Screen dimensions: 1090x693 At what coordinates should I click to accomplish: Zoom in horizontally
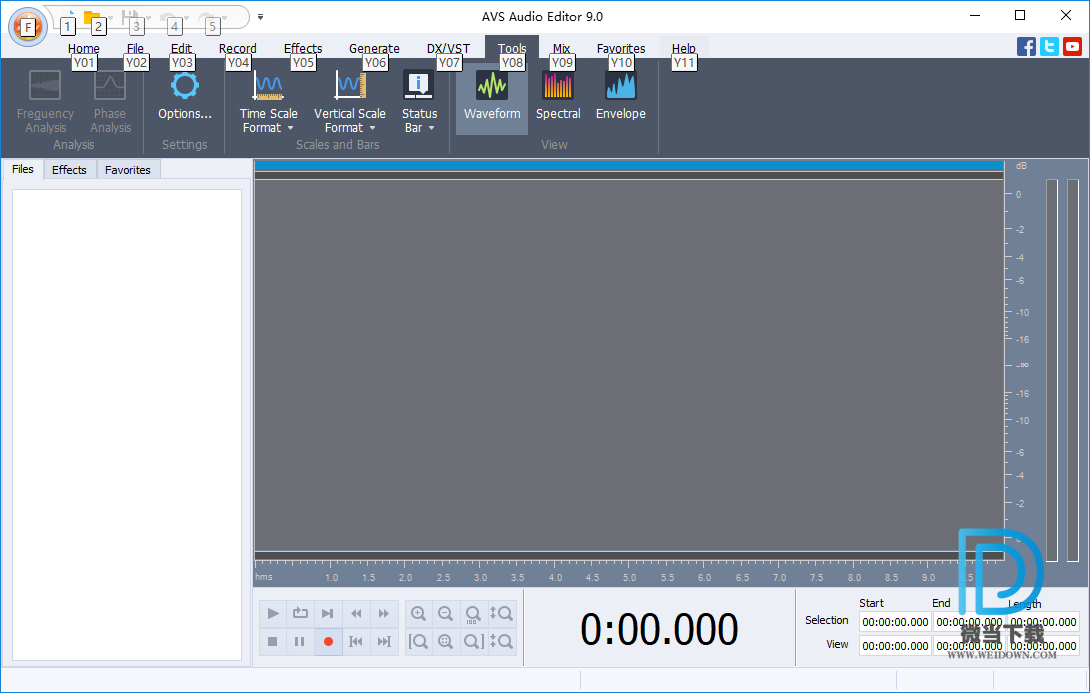[x=418, y=613]
